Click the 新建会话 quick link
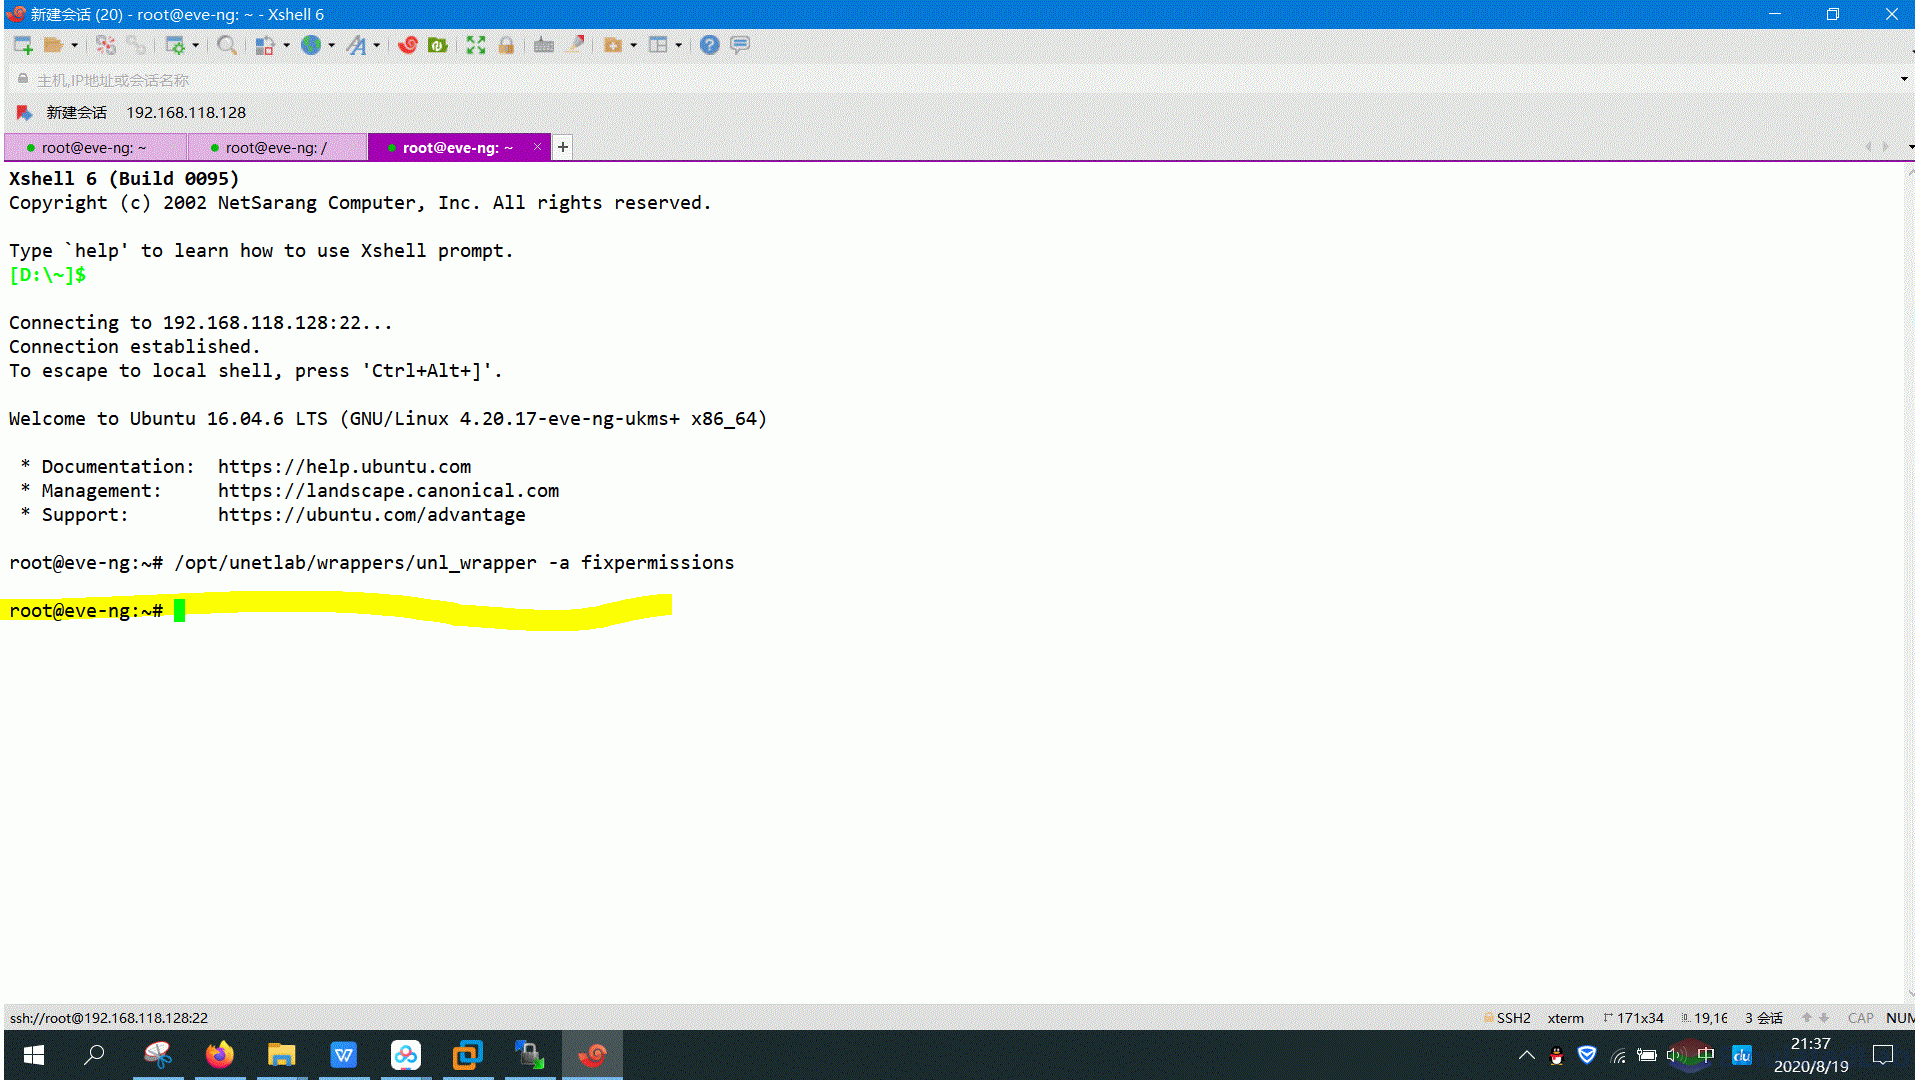Image resolution: width=1915 pixels, height=1080 pixels. tap(76, 113)
